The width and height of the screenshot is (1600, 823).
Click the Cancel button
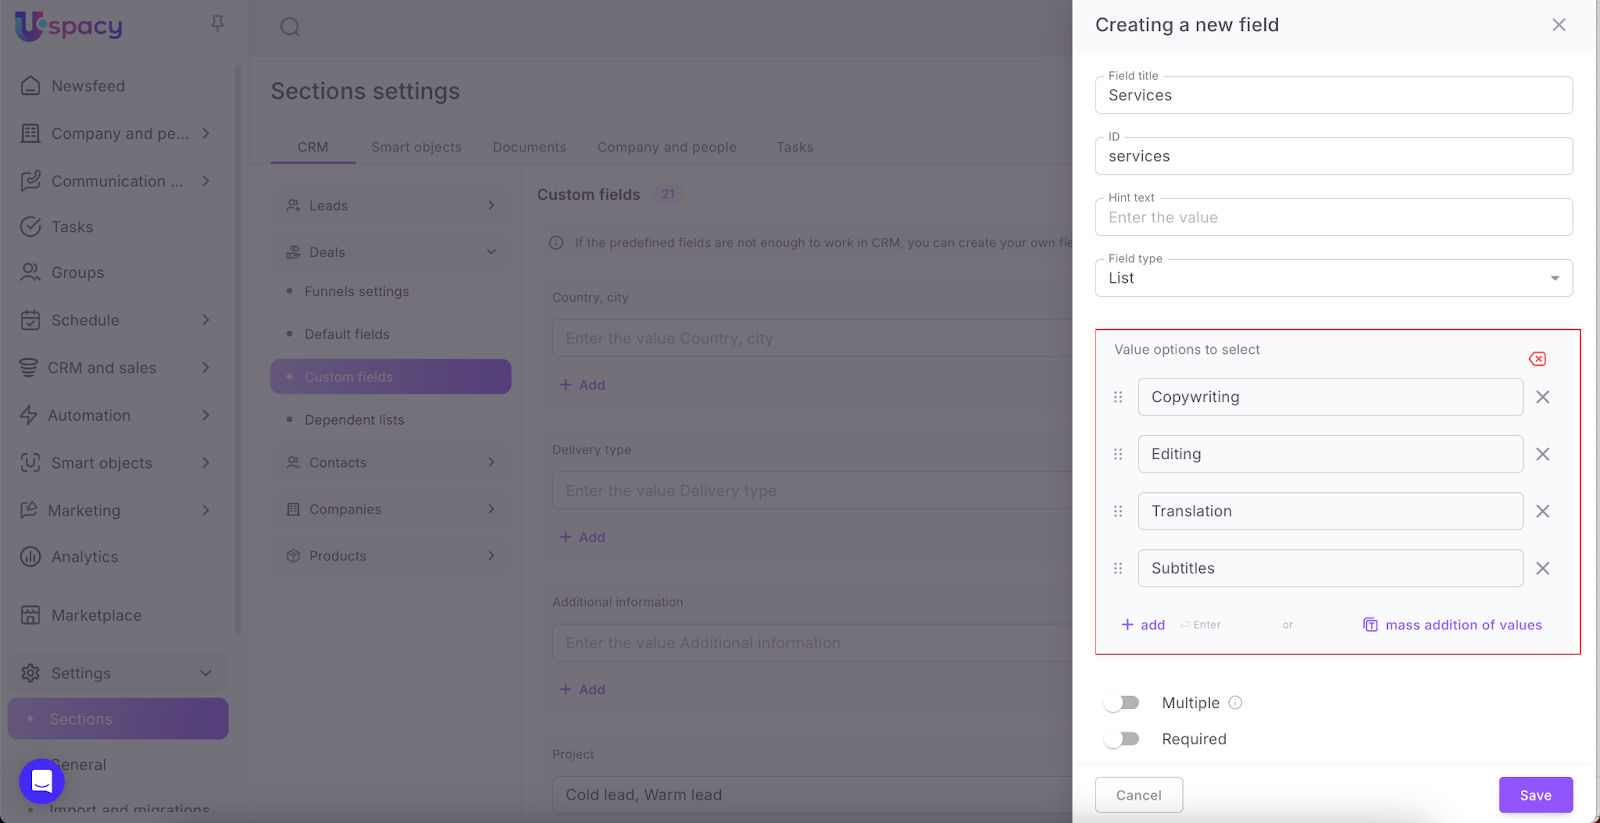click(x=1138, y=795)
